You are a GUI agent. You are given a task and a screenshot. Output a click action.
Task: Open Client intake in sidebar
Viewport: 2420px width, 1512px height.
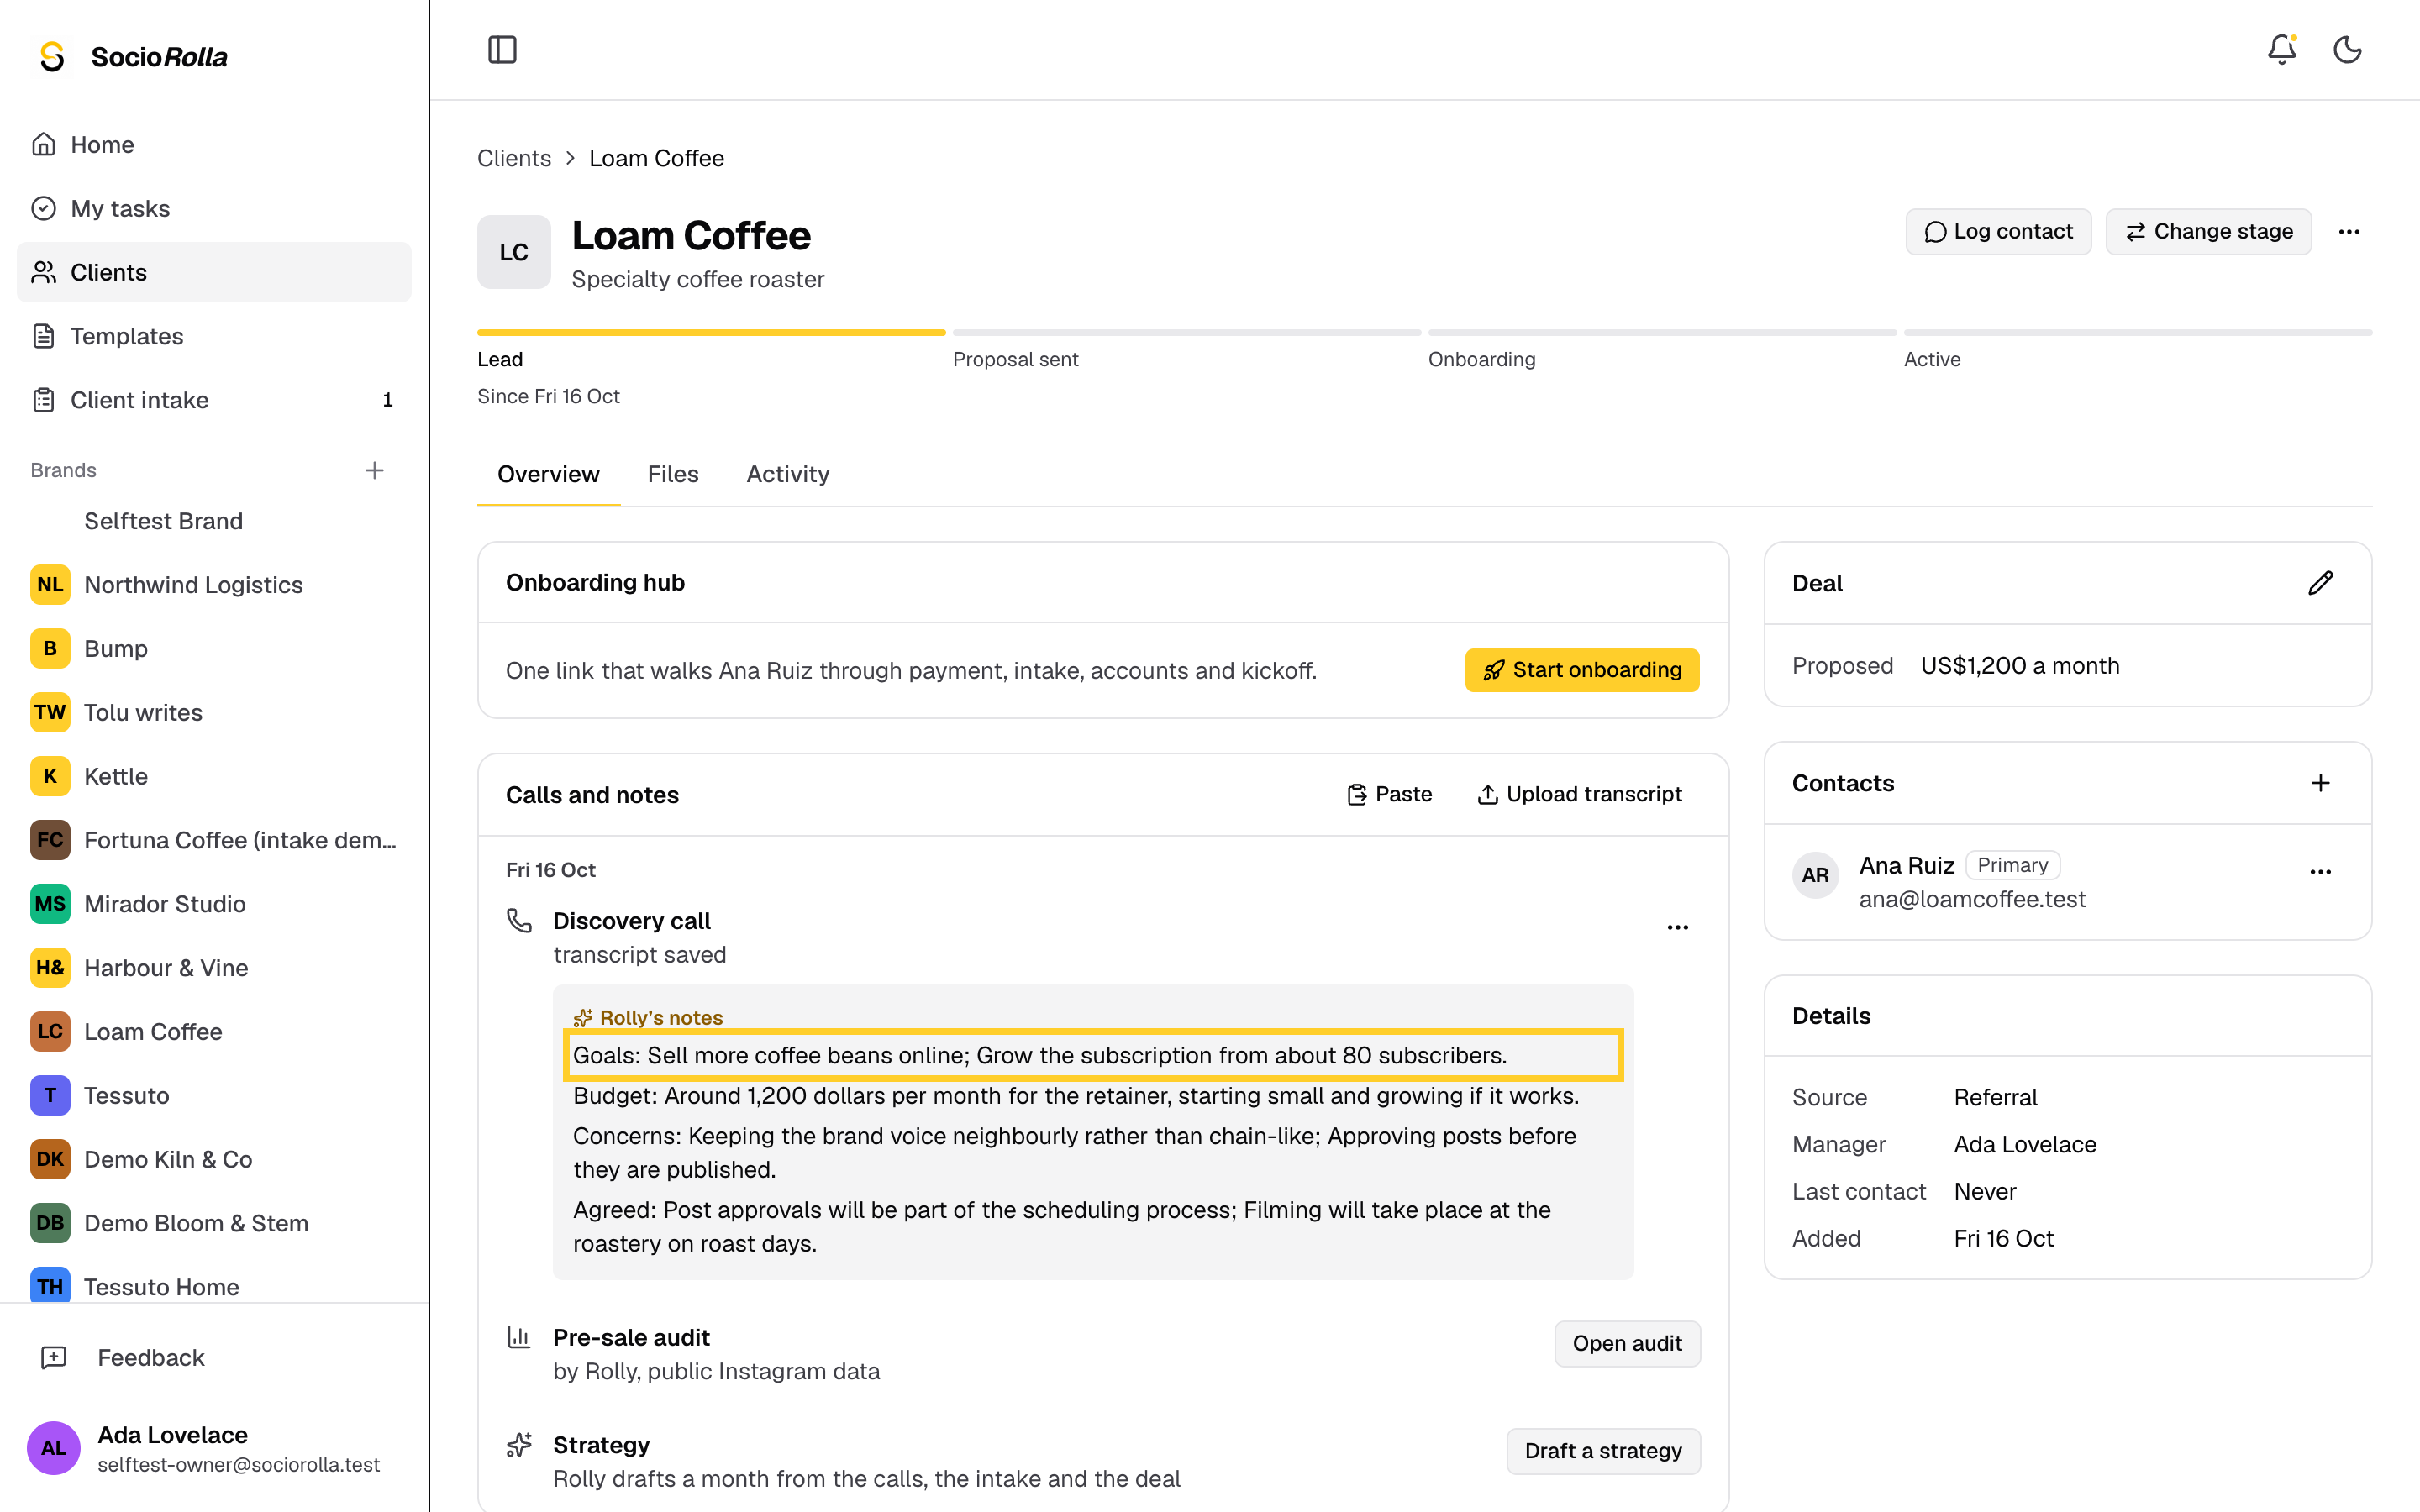tap(214, 400)
